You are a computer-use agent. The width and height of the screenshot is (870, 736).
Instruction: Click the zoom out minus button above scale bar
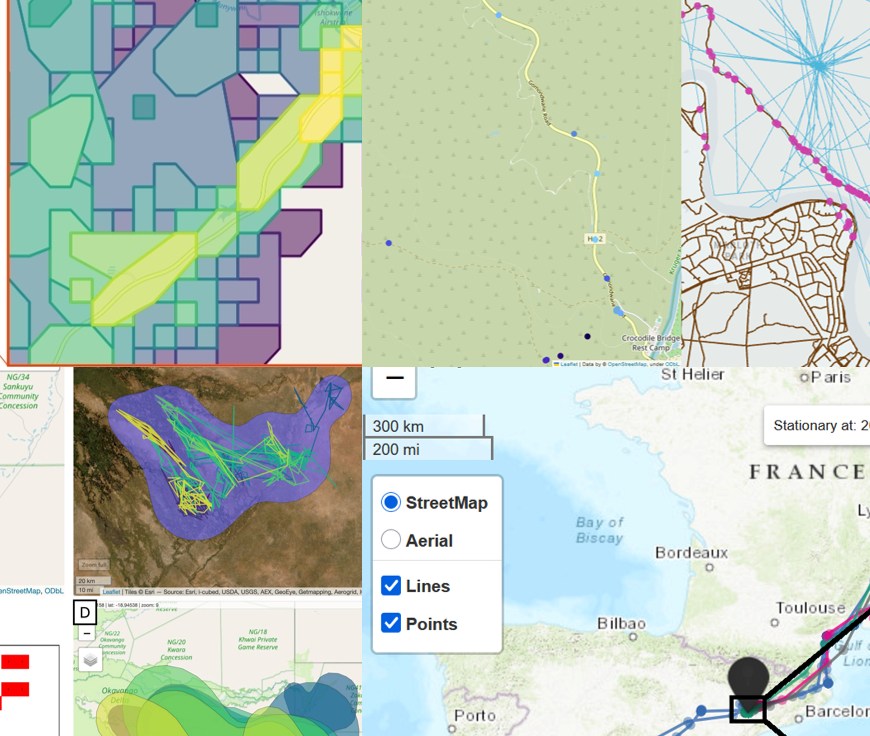[x=394, y=379]
